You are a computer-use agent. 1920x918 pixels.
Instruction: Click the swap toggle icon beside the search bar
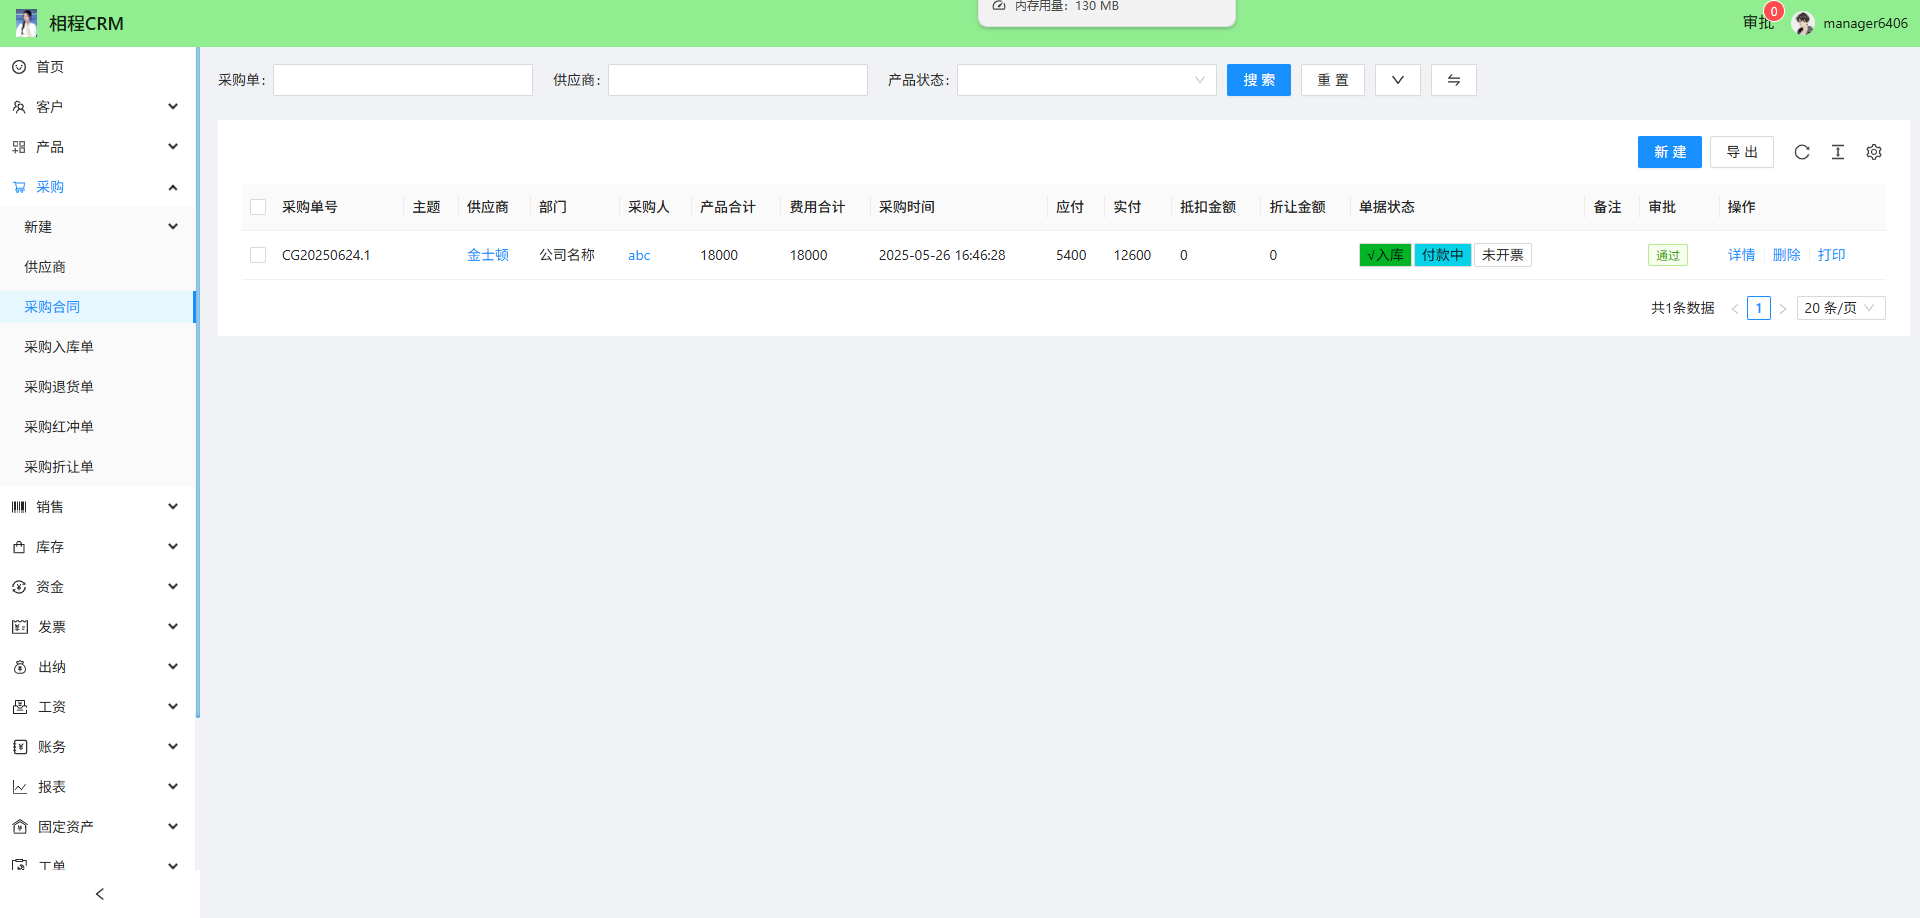1453,80
